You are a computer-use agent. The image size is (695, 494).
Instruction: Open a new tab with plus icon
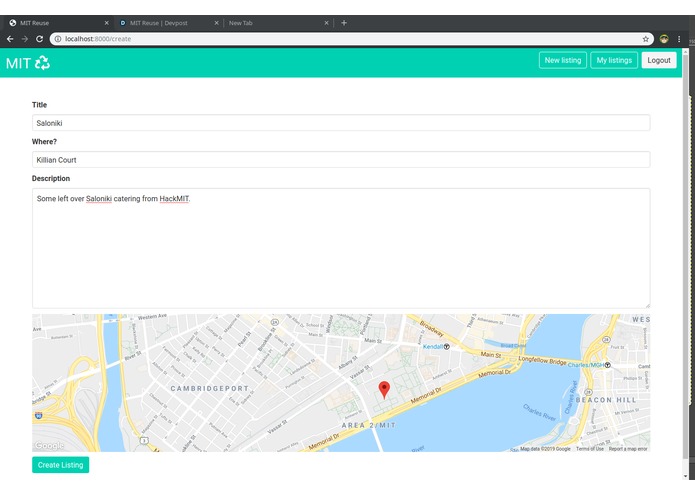[344, 23]
